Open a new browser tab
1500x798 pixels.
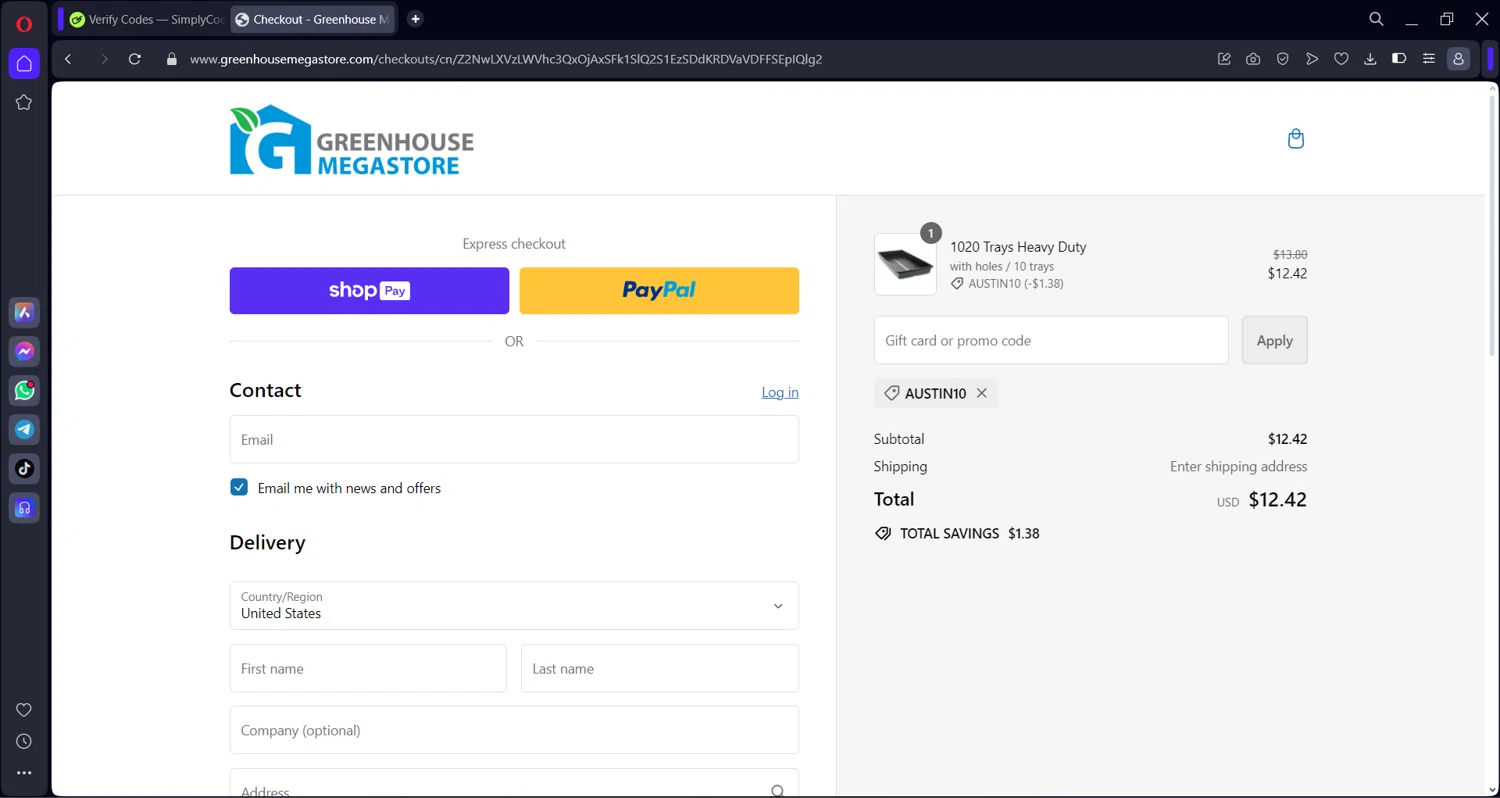[416, 19]
